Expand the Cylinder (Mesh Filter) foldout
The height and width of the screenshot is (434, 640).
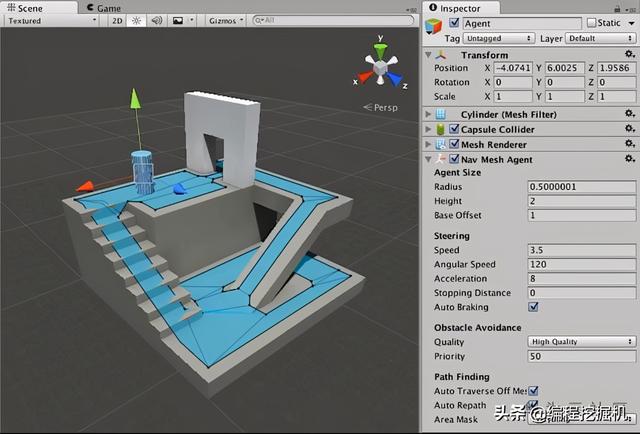click(x=428, y=114)
